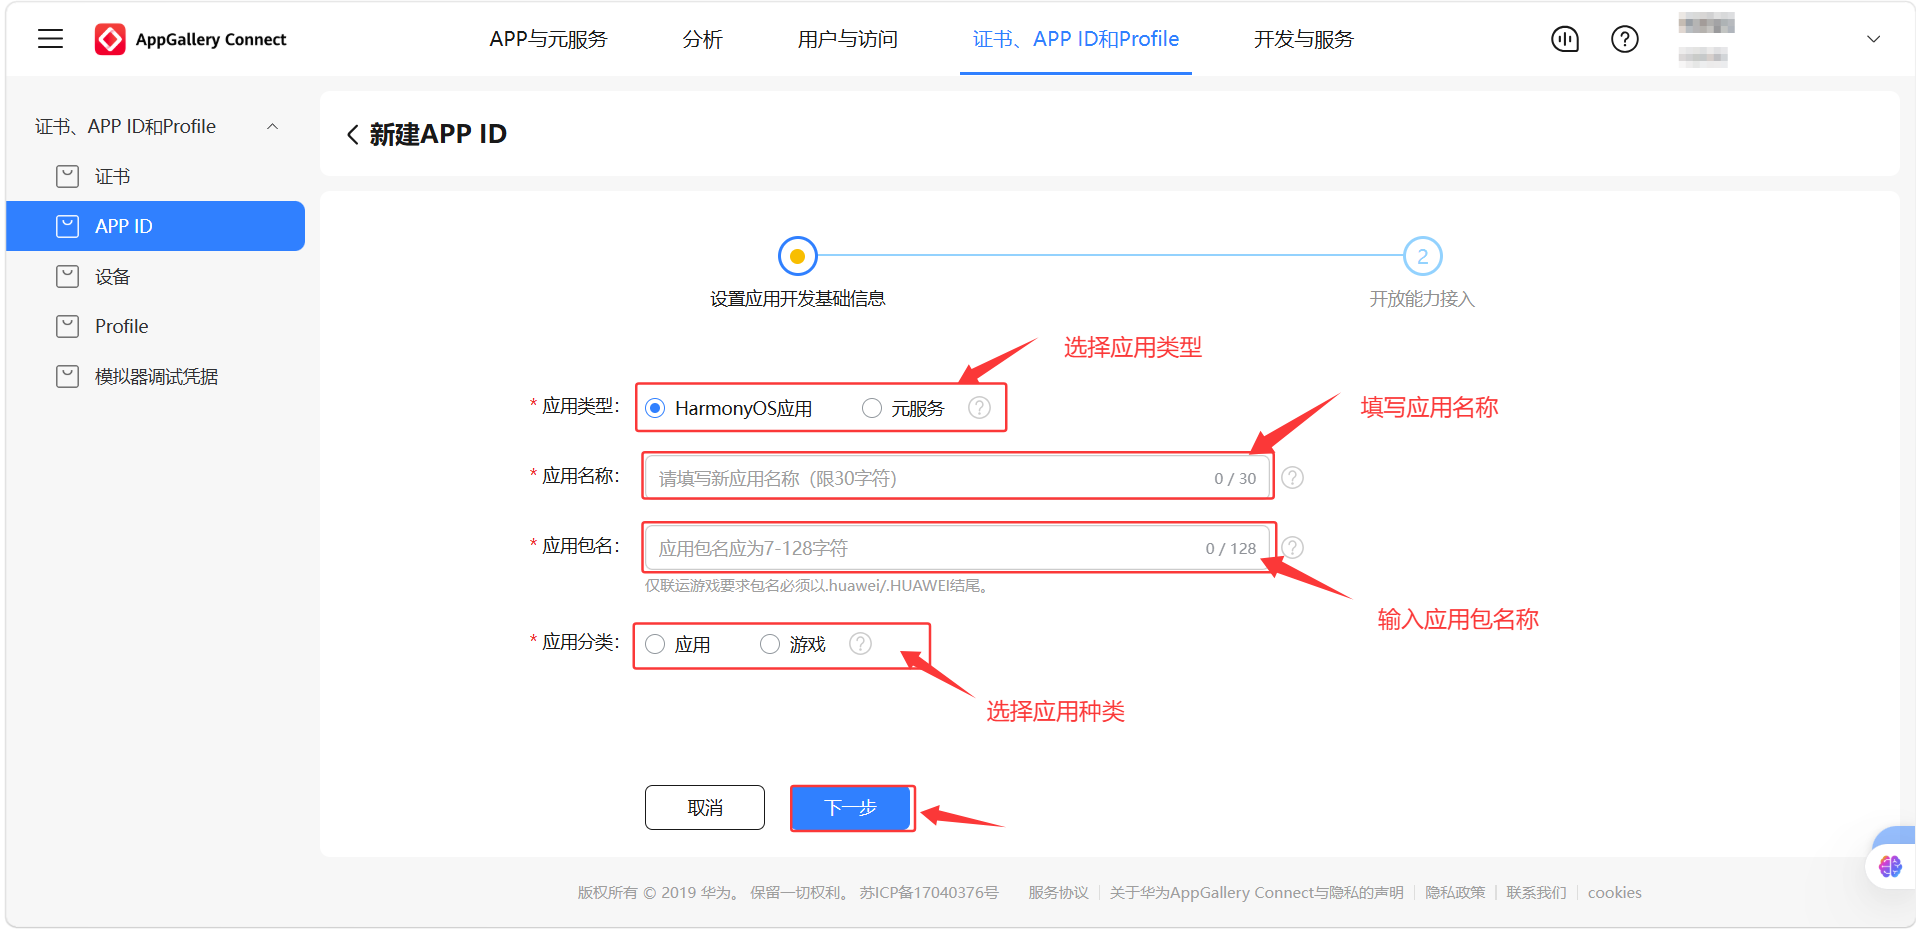Image resolution: width=1920 pixels, height=931 pixels.
Task: Open the 服务协议 footer link
Action: coord(1058,893)
